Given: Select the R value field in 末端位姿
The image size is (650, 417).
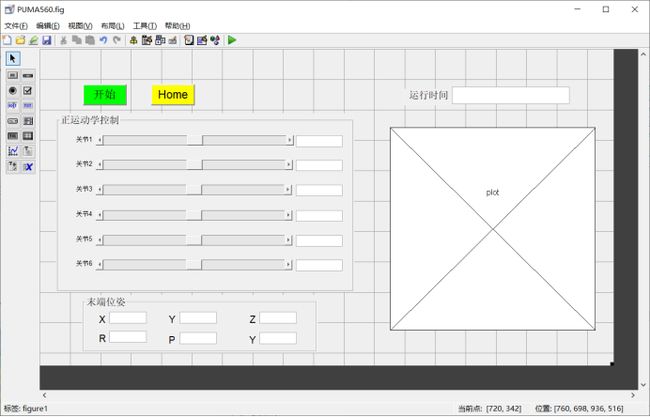Looking at the screenshot, I should [x=128, y=337].
